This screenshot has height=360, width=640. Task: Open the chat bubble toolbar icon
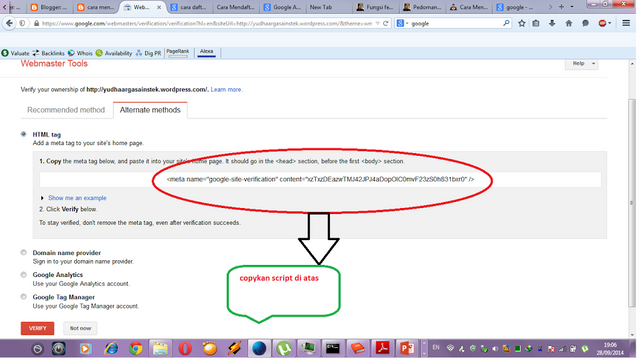[x=585, y=23]
